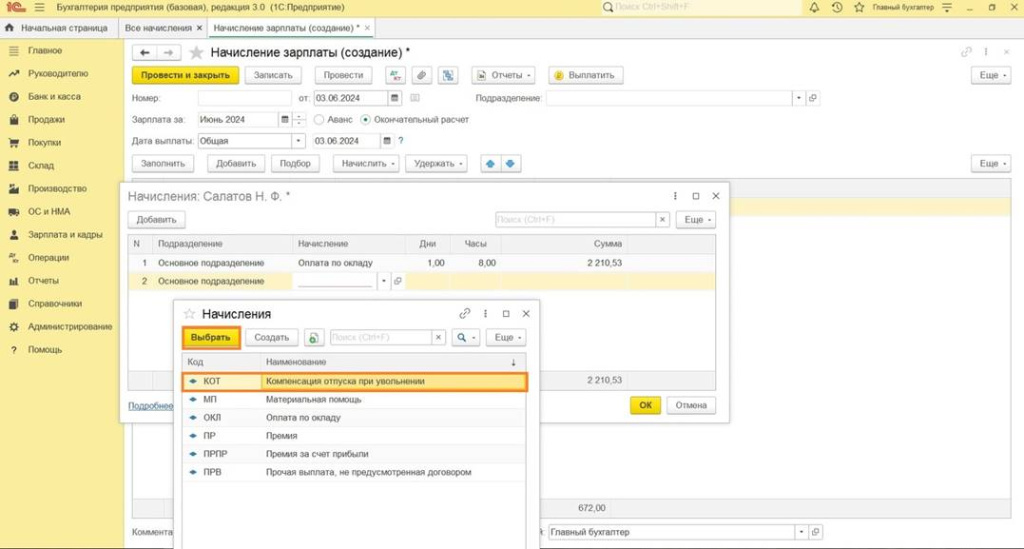Click the favorite star beside Начисления title
This screenshot has height=549, width=1024.
pyautogui.click(x=189, y=314)
